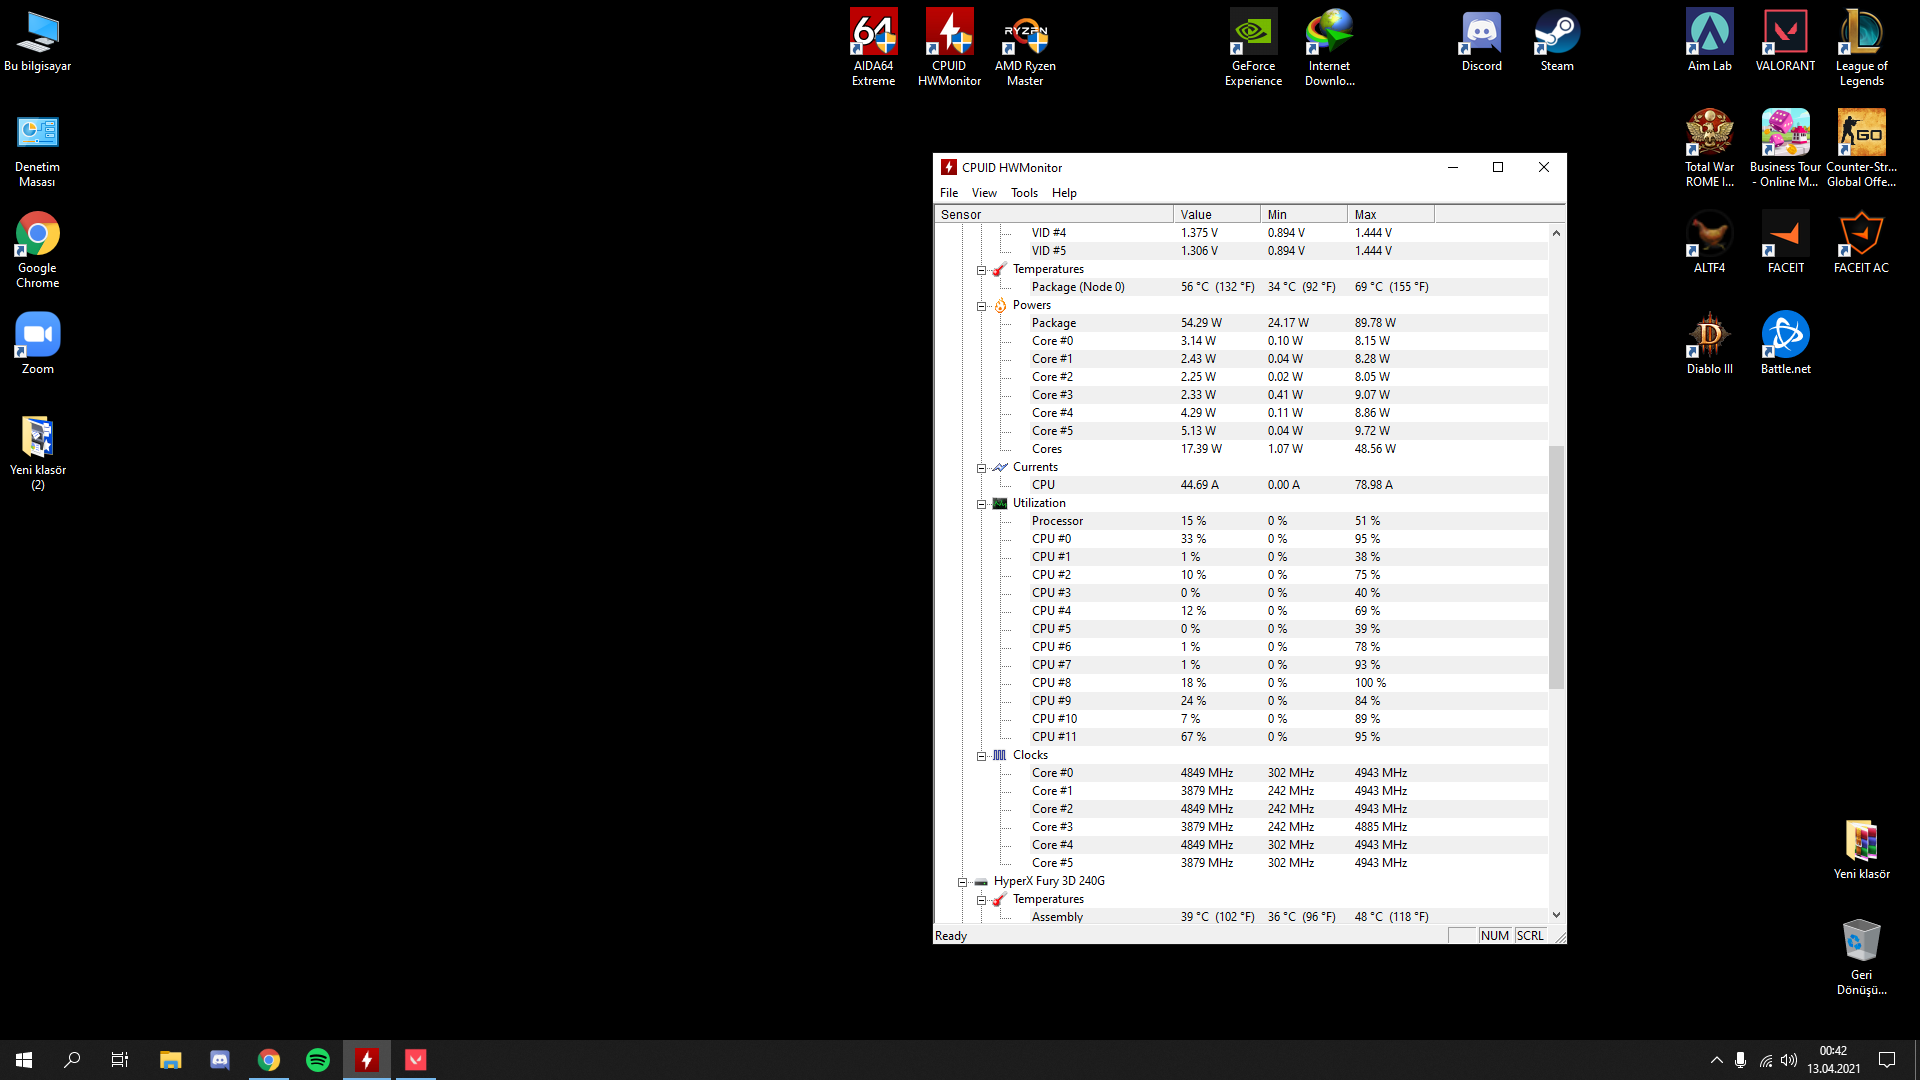Select the Business Tour desktop icon
This screenshot has height=1080, width=1920.
pos(1785,149)
